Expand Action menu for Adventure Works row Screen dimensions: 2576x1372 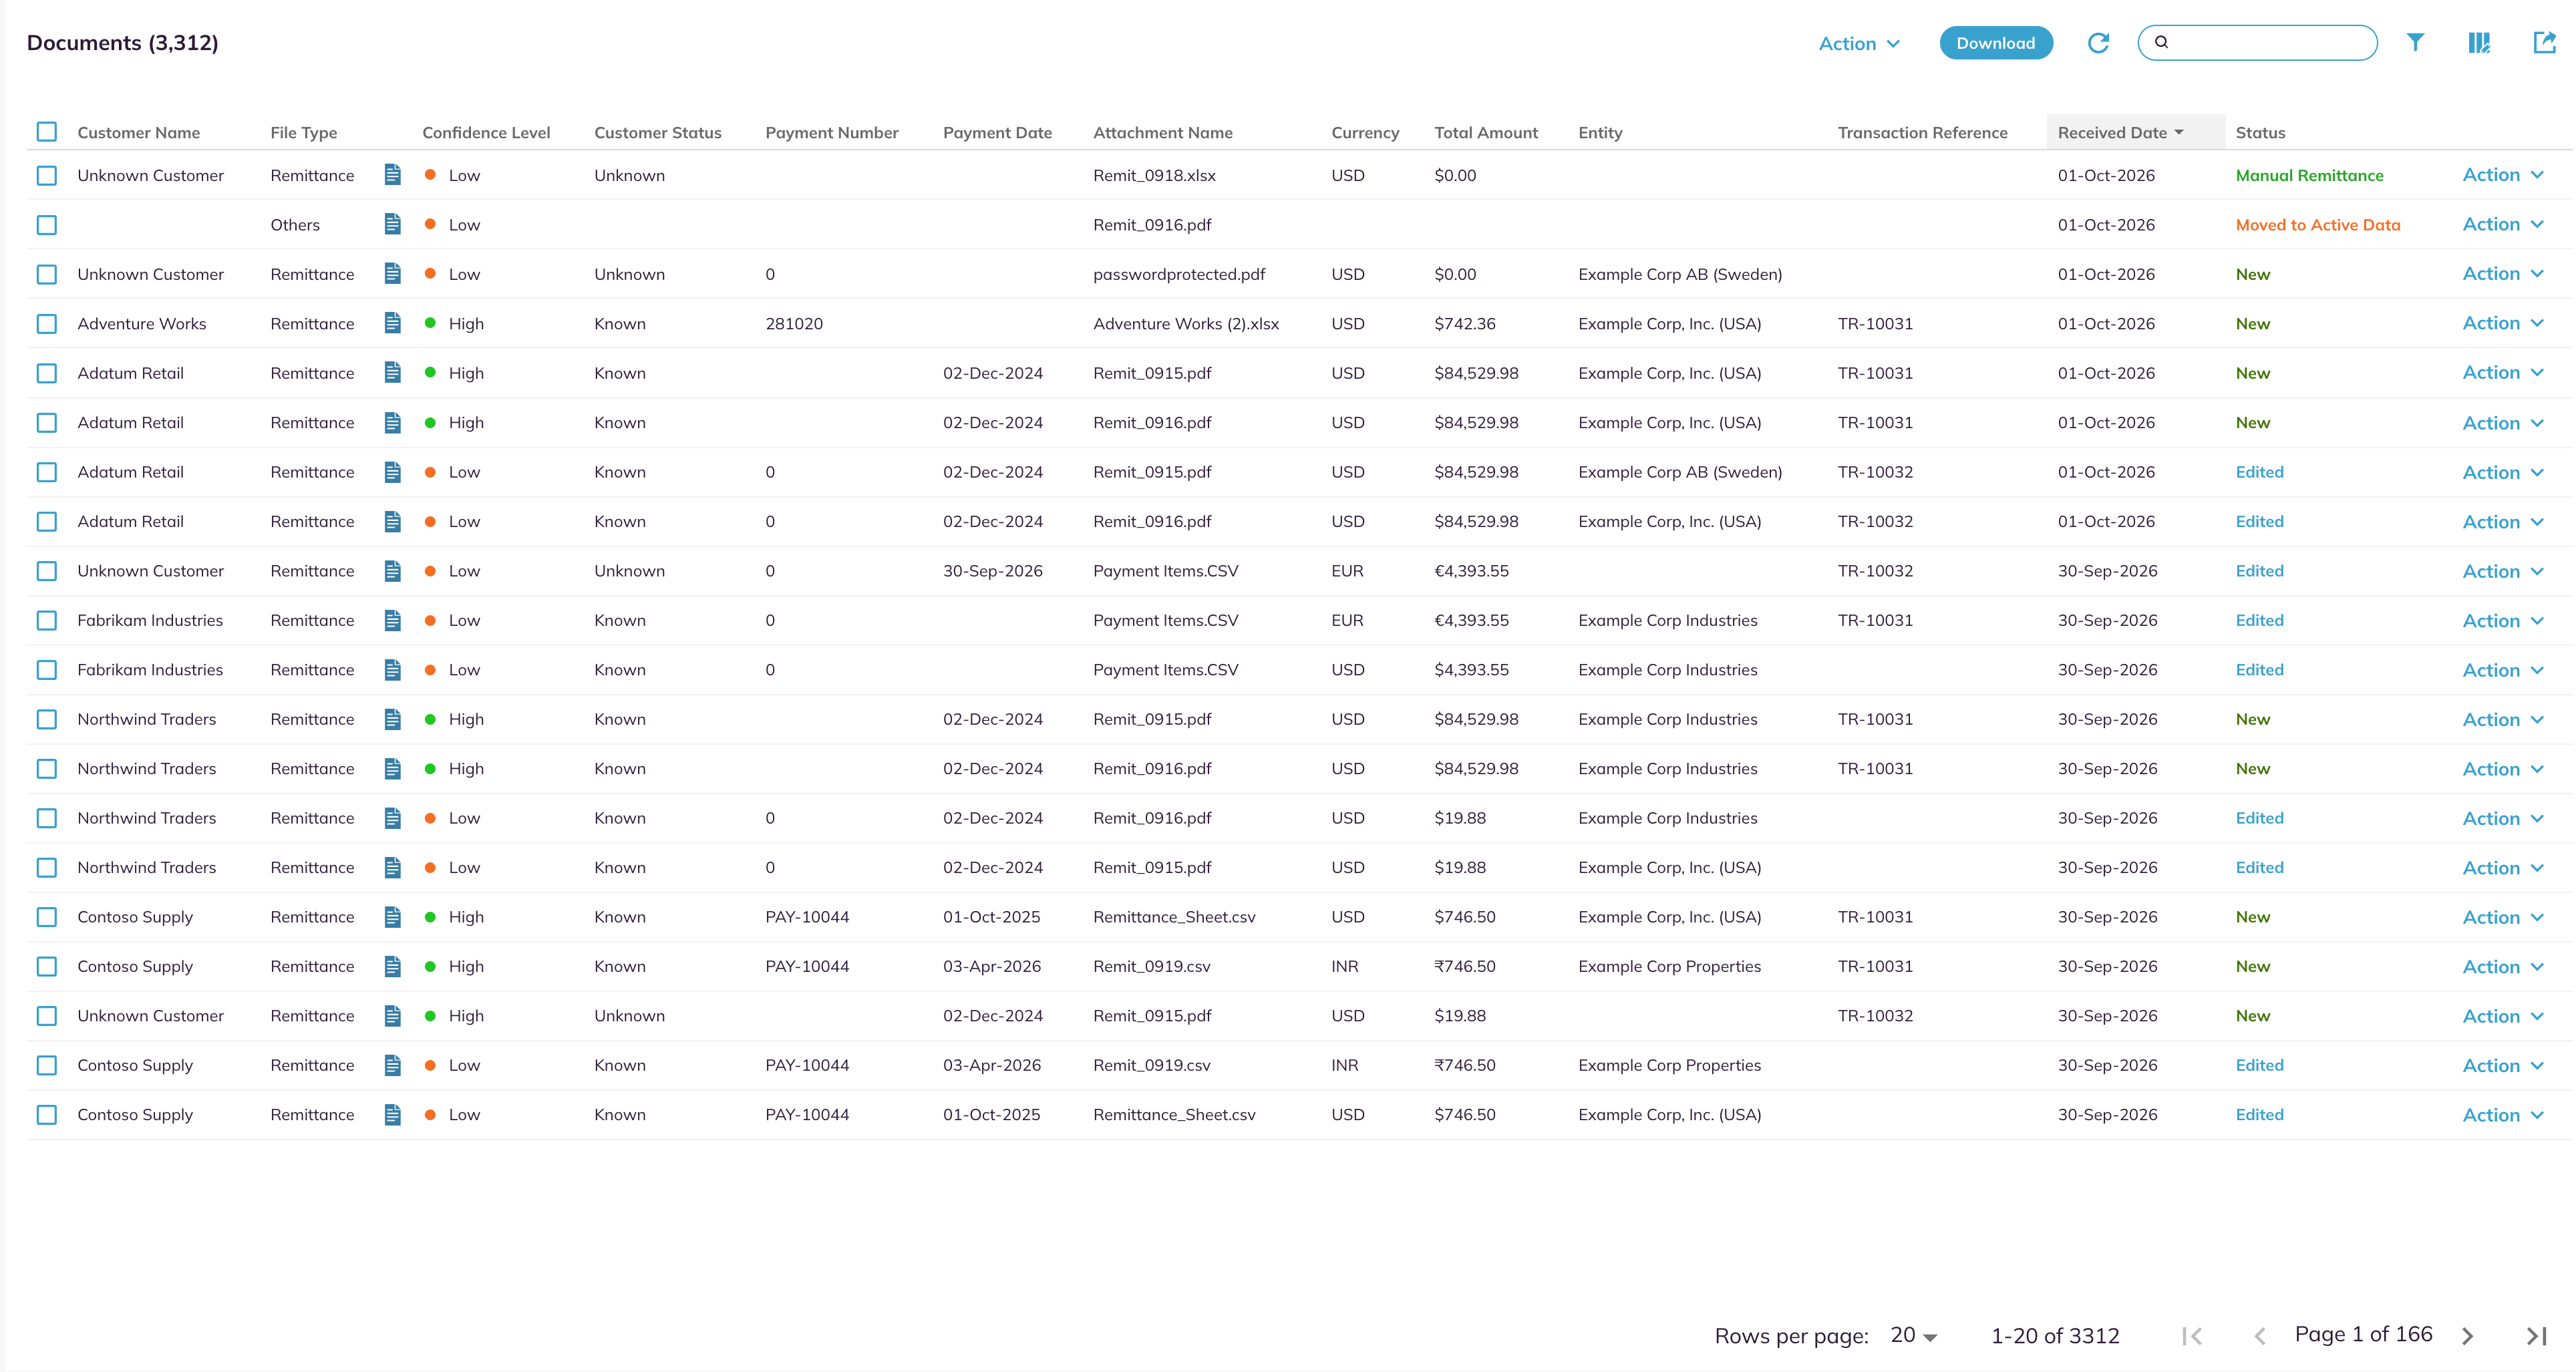coord(2503,323)
